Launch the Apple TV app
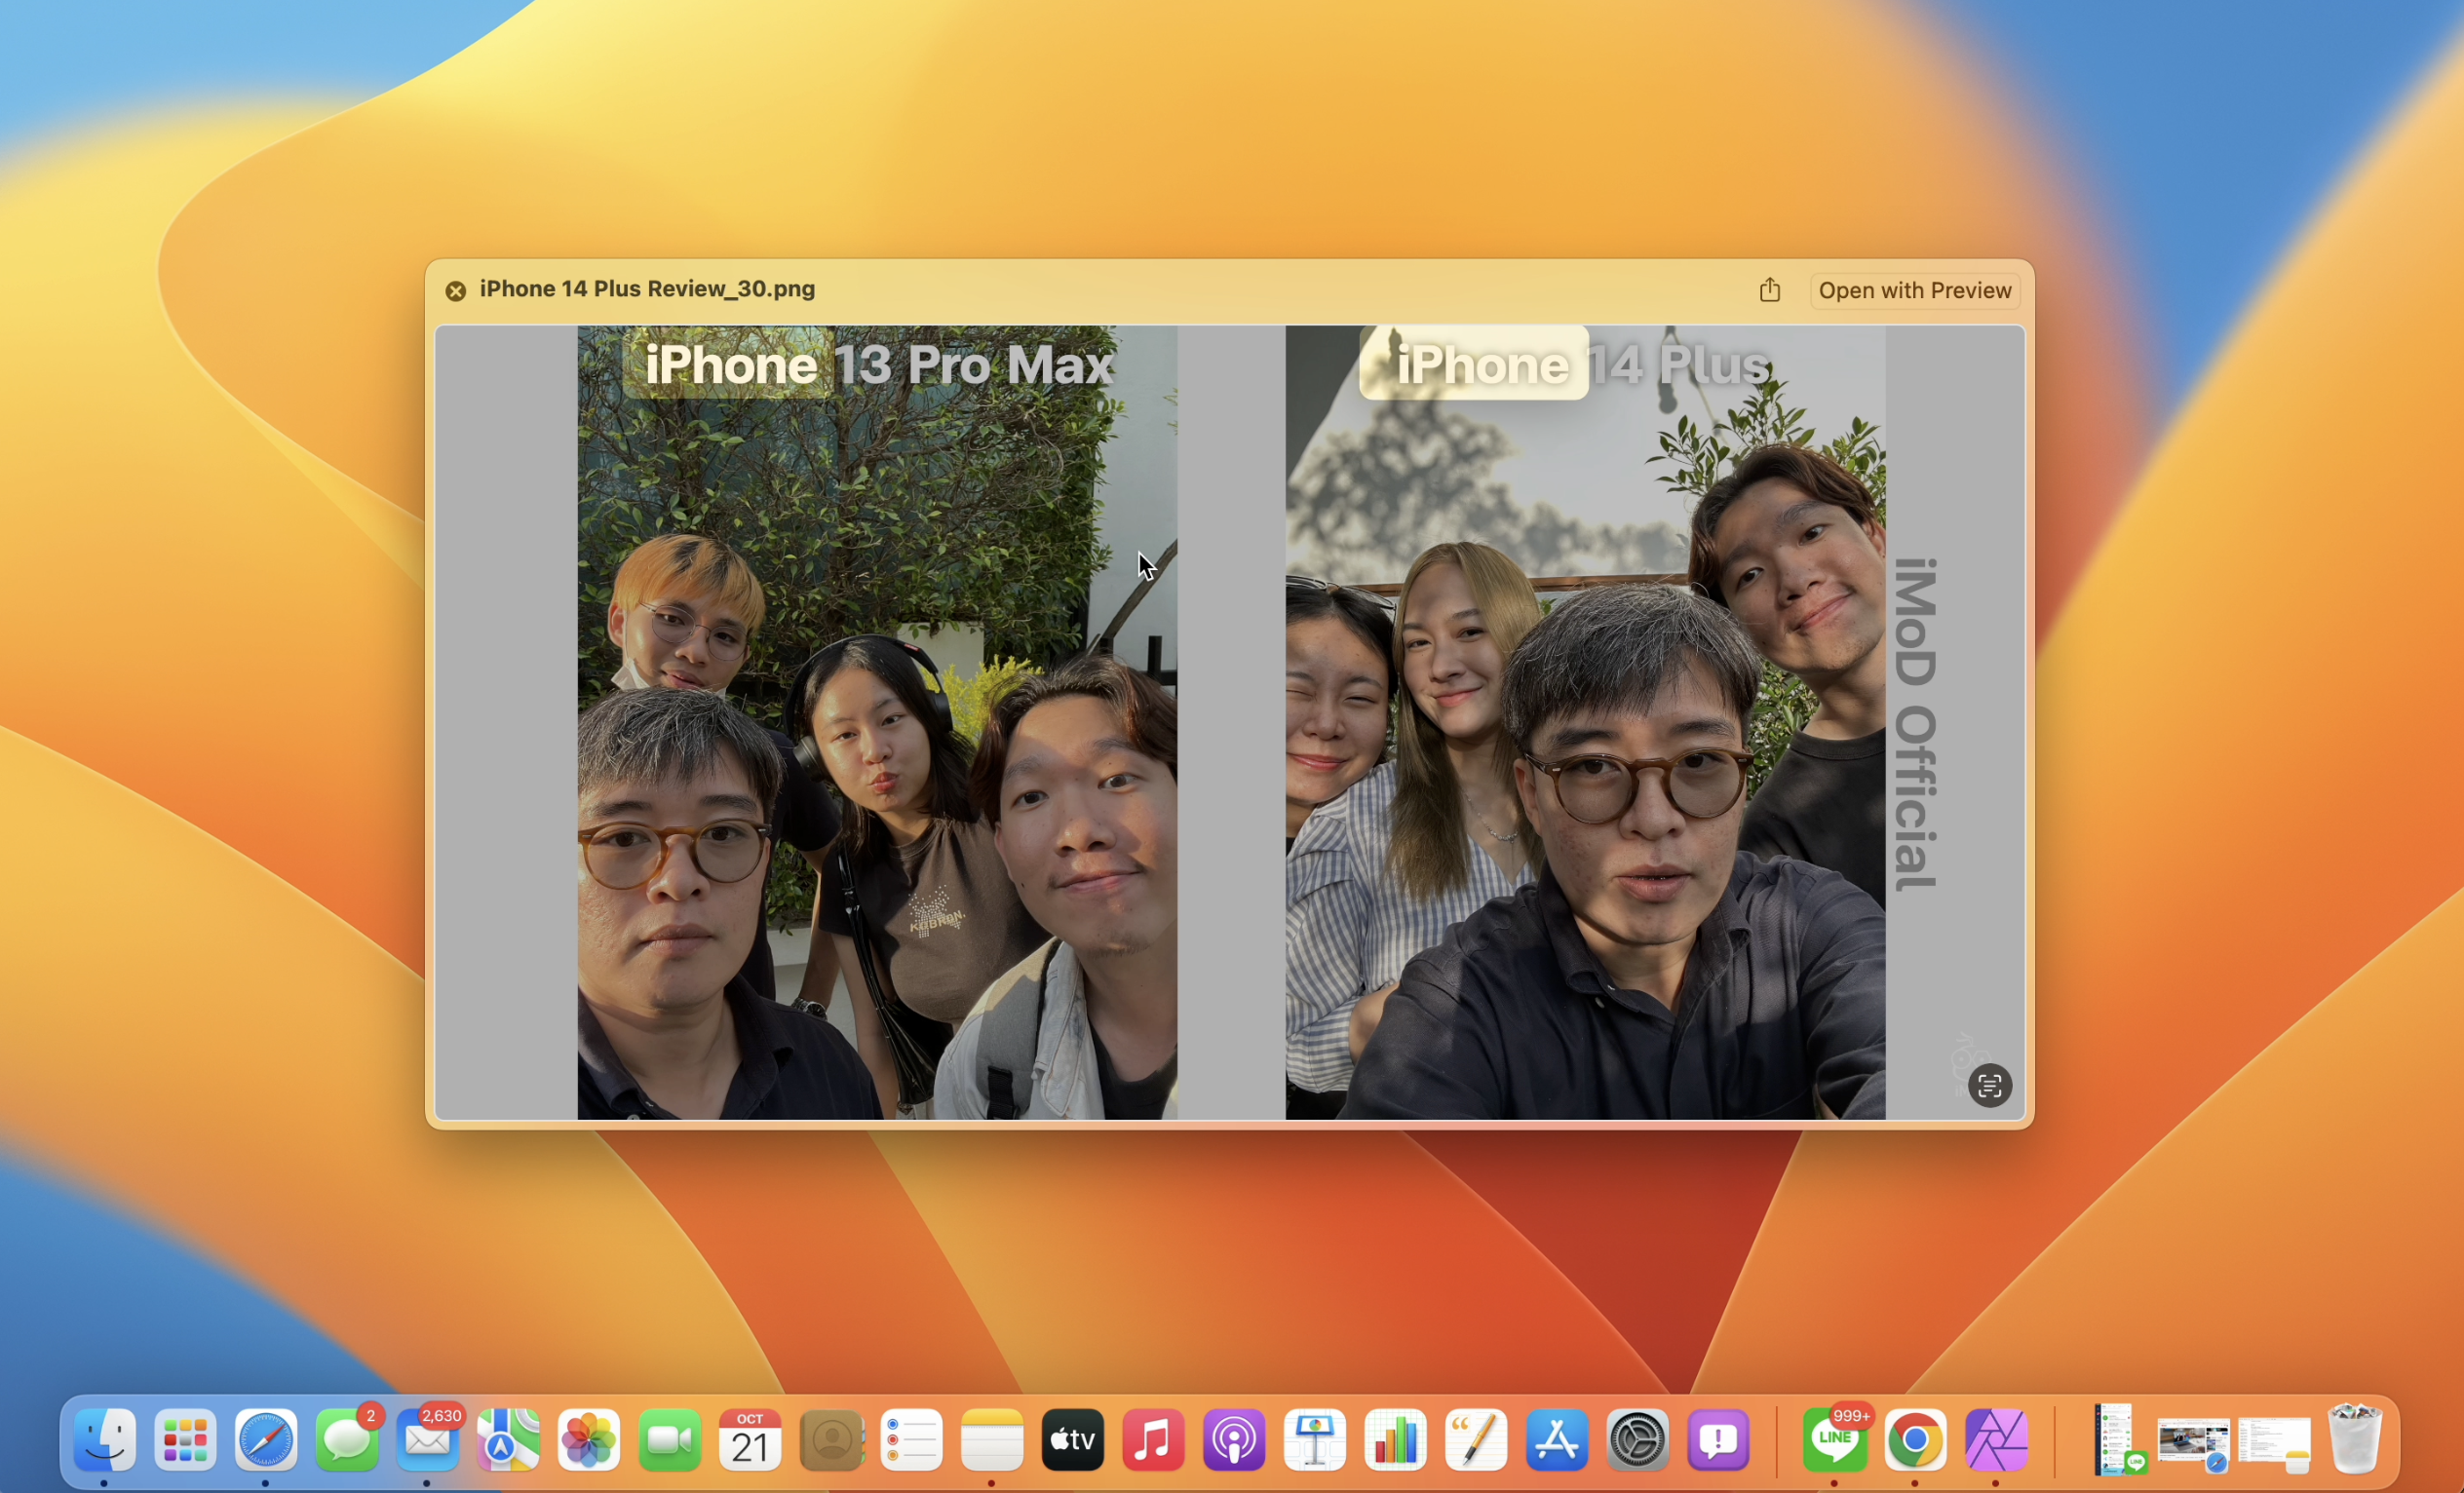The height and width of the screenshot is (1493, 2464). pos(1072,1440)
